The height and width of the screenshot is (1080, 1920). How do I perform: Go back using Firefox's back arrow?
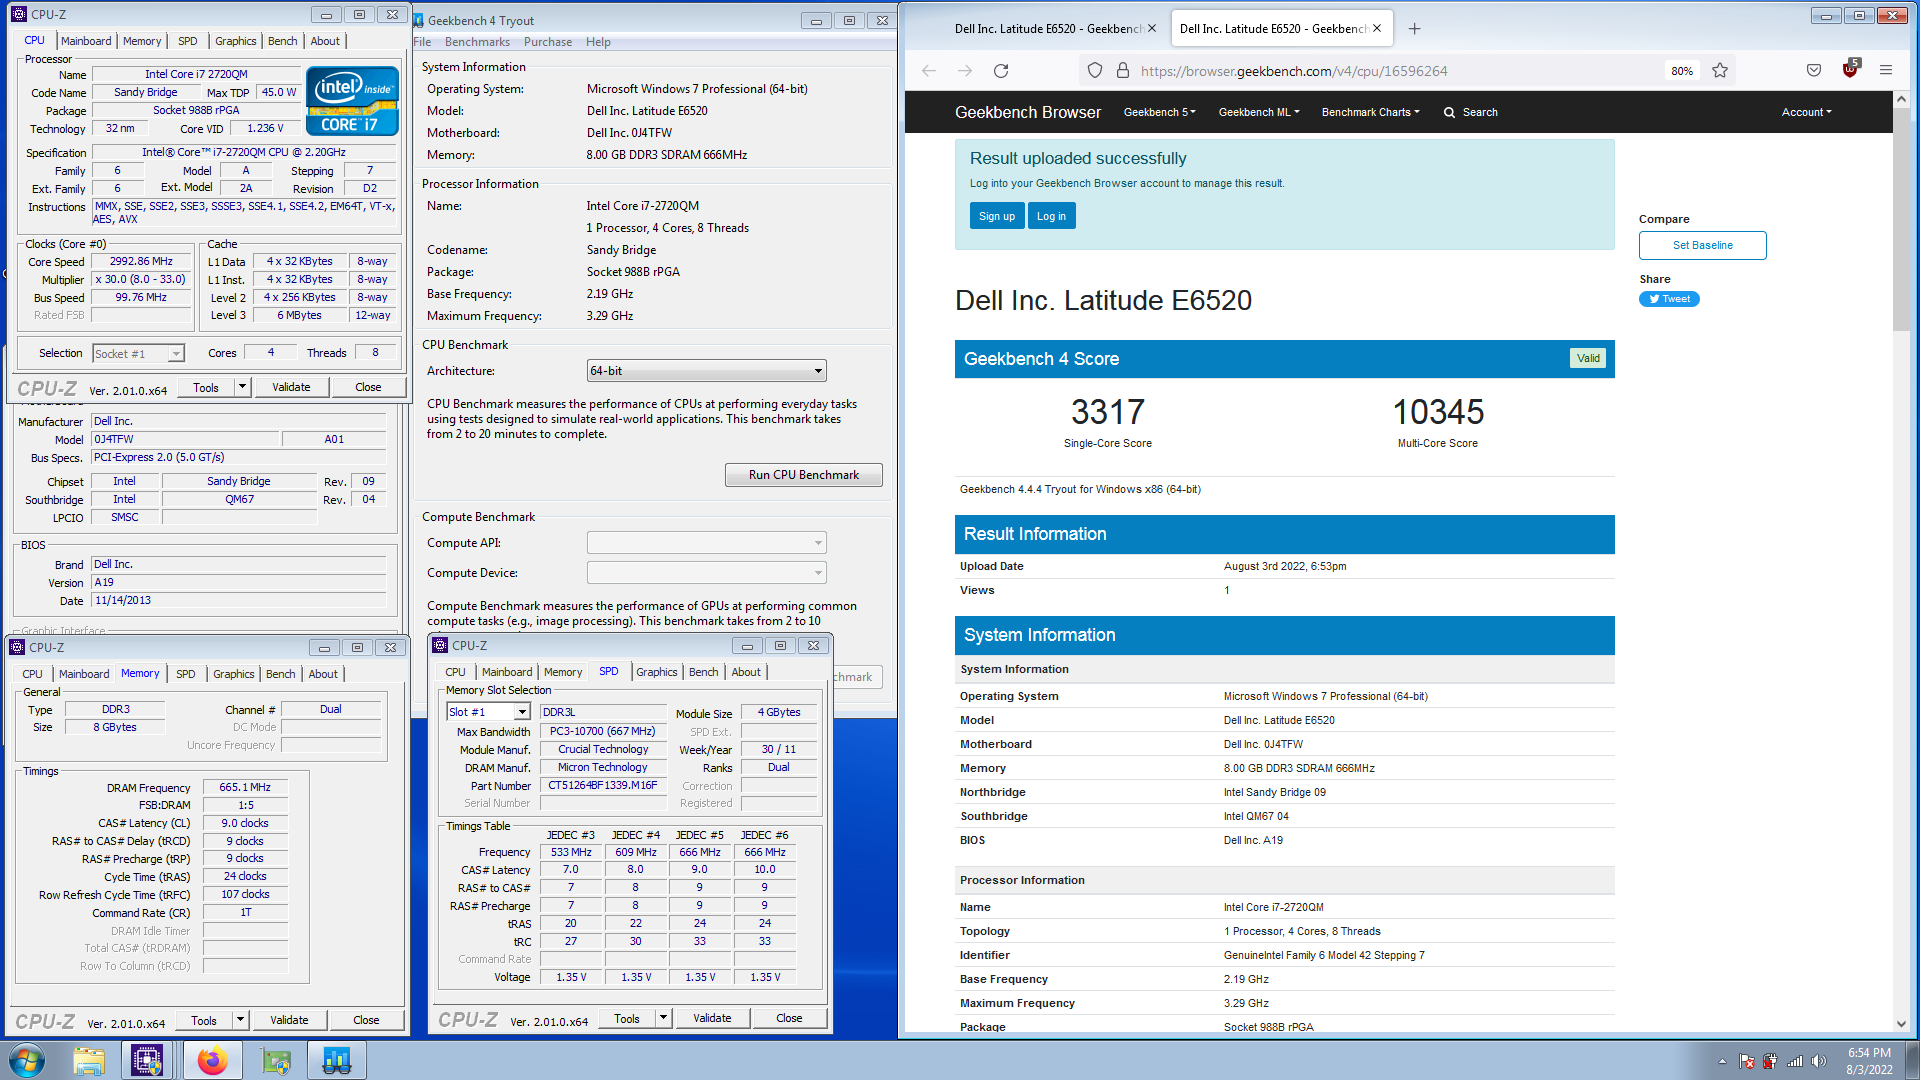(929, 71)
